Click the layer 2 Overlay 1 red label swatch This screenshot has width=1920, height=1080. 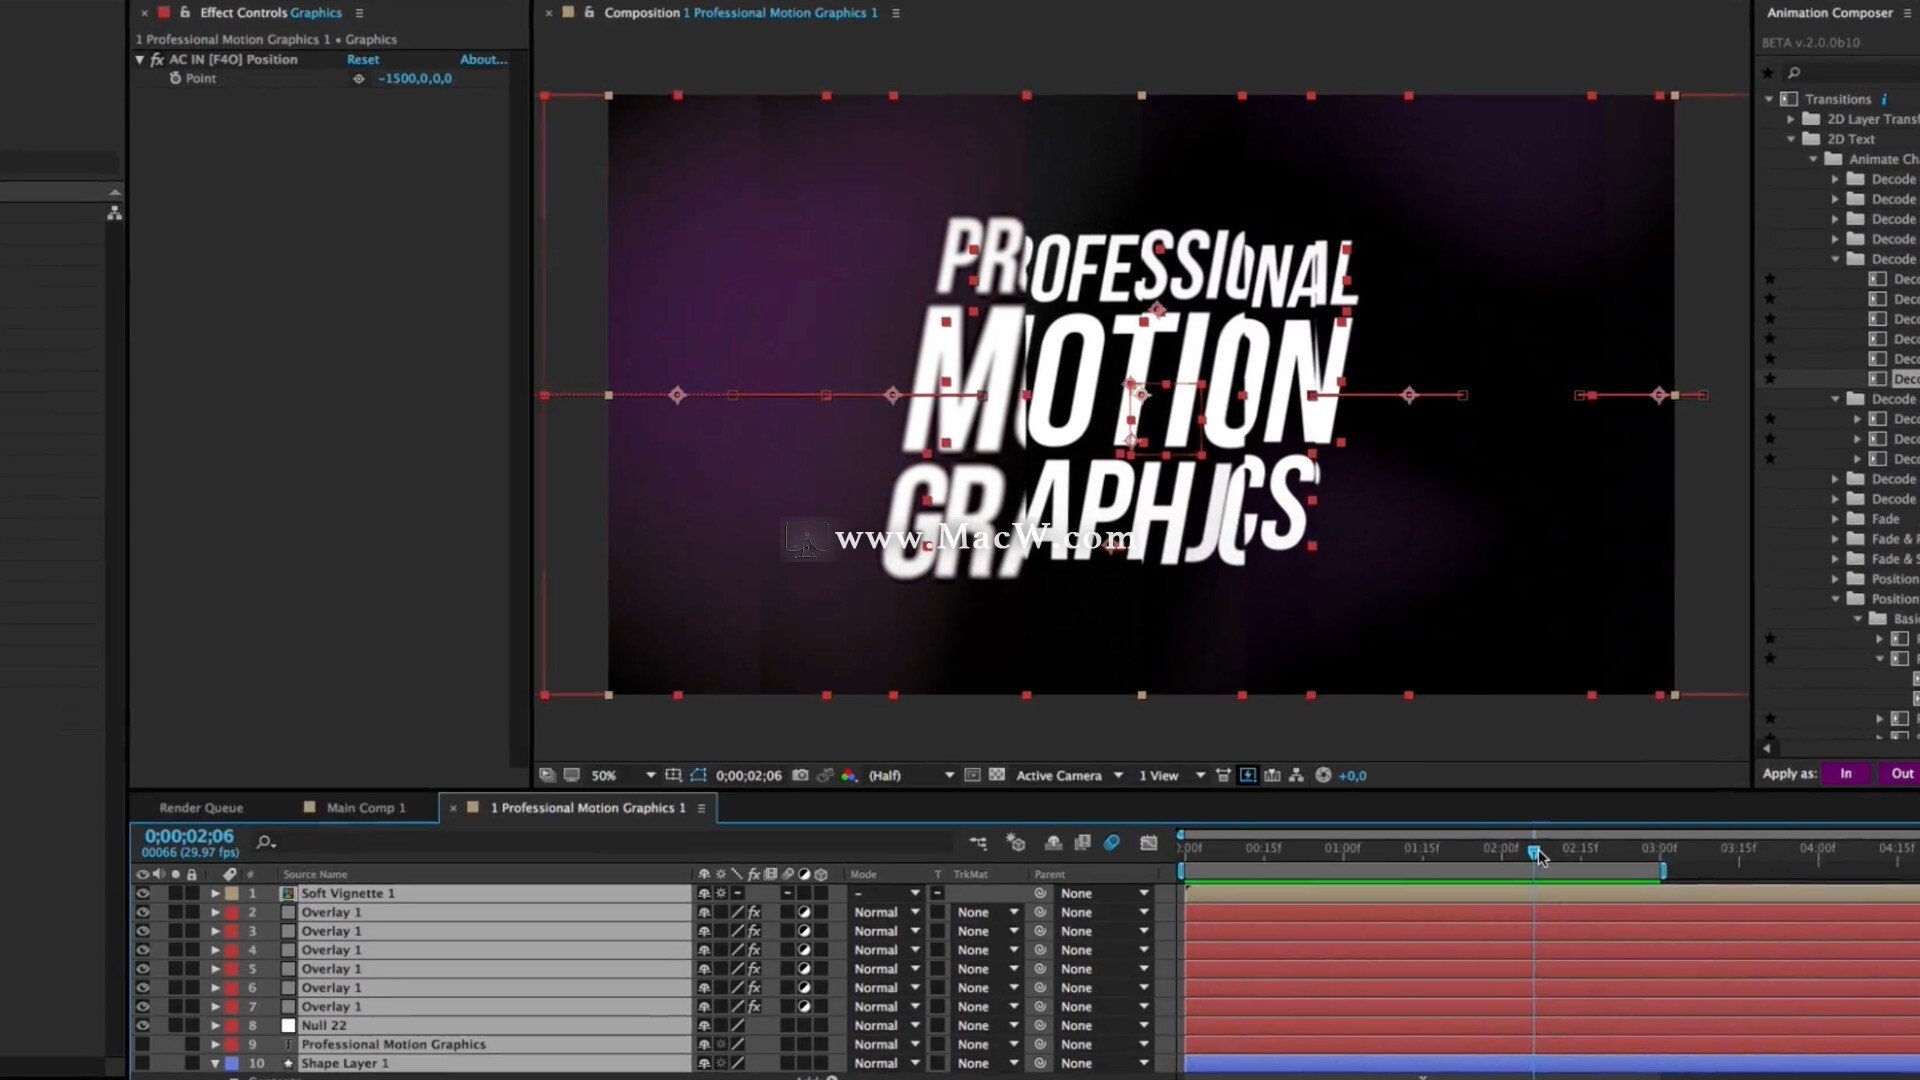pos(232,912)
